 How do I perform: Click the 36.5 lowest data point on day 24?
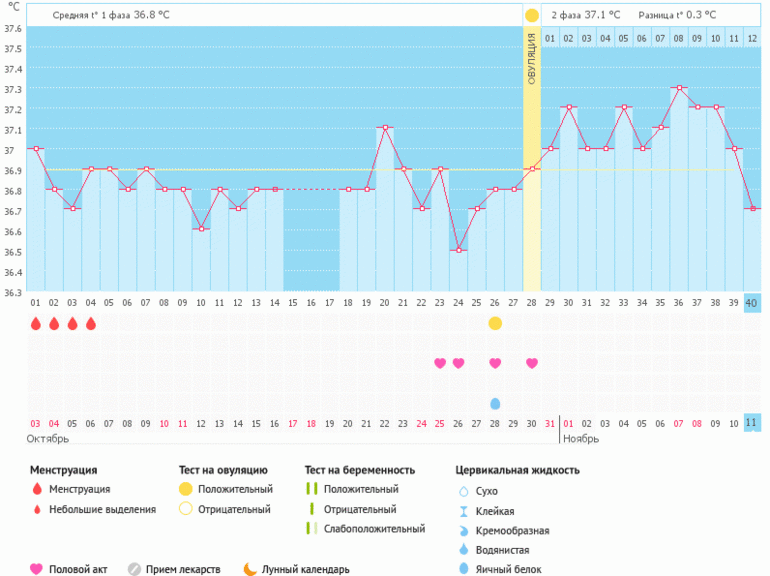(459, 250)
